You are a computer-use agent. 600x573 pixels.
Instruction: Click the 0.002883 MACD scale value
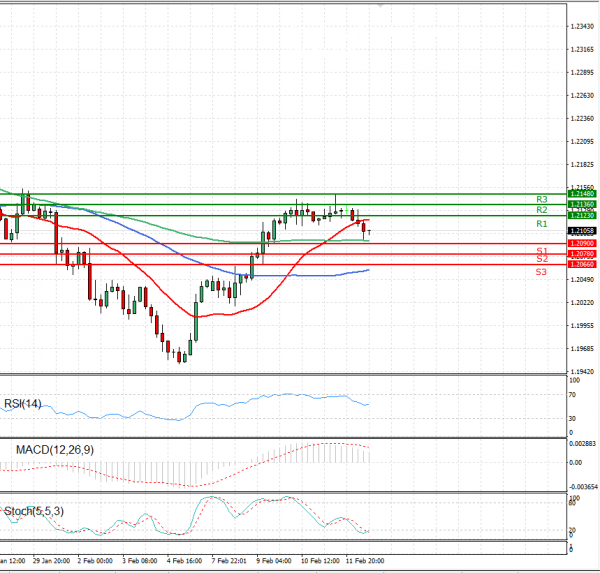pyautogui.click(x=583, y=444)
